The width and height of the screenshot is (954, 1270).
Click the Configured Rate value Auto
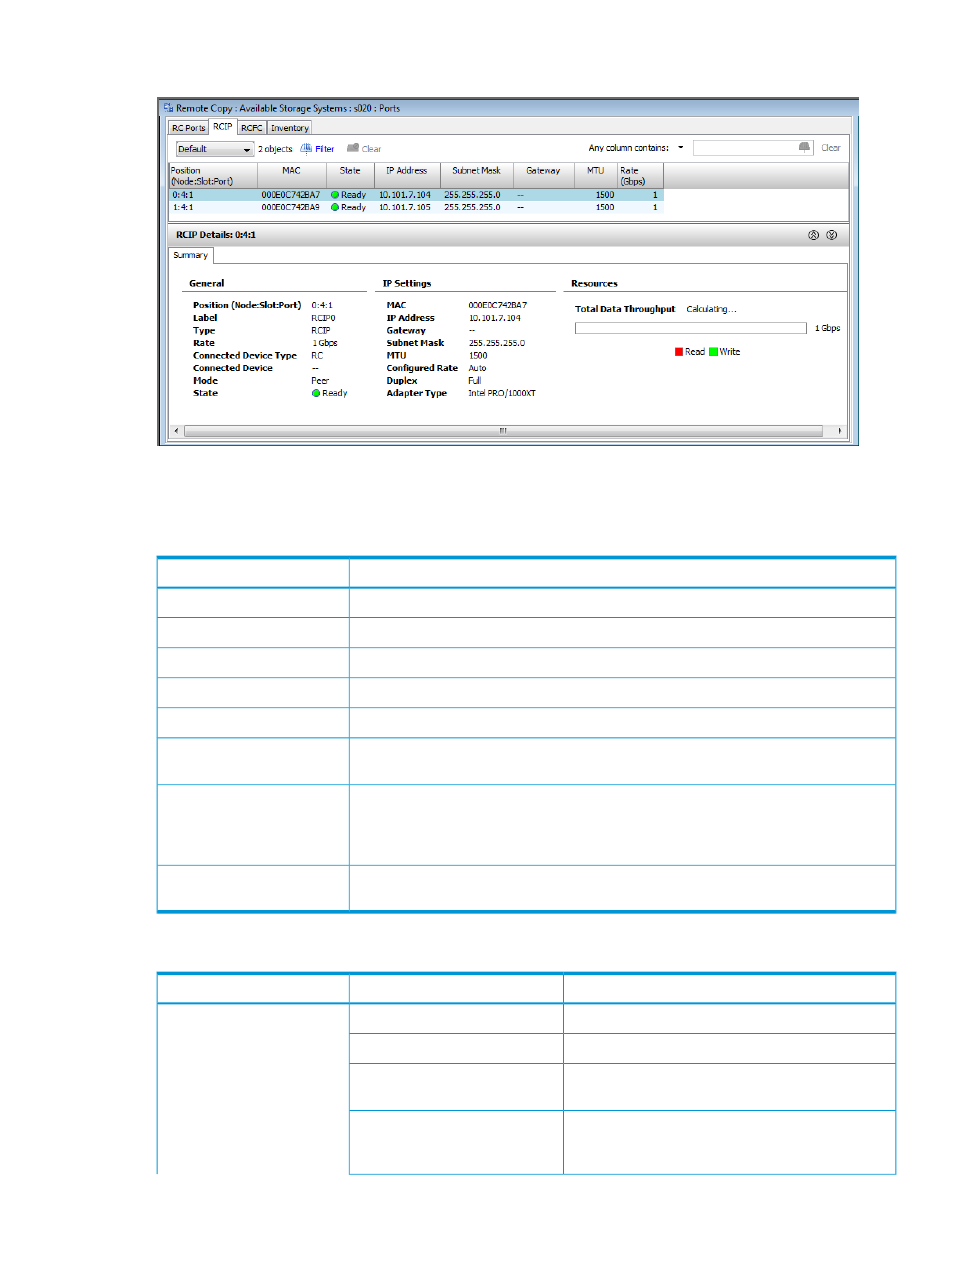477,368
